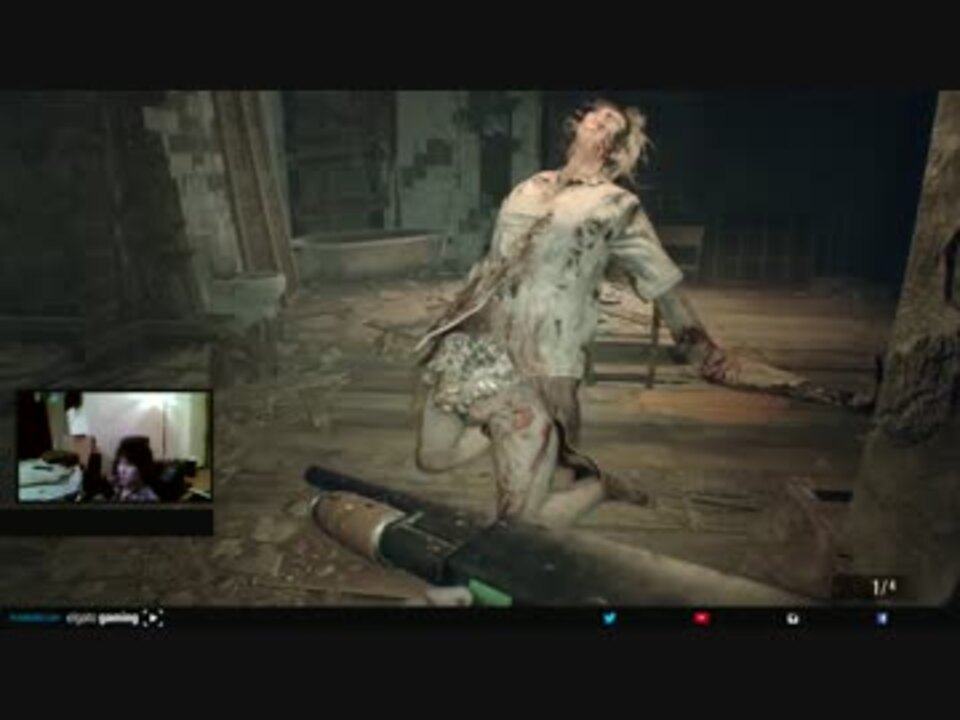
Task: Select the streamer webcam overlay
Action: tap(114, 446)
